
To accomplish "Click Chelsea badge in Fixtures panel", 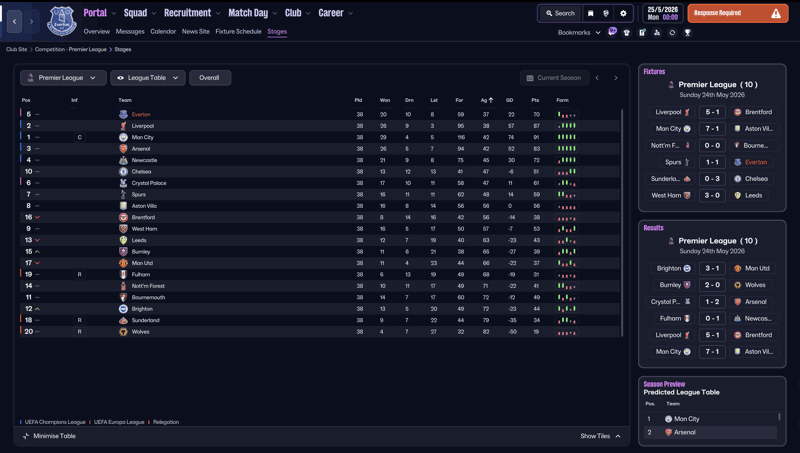I will 737,179.
